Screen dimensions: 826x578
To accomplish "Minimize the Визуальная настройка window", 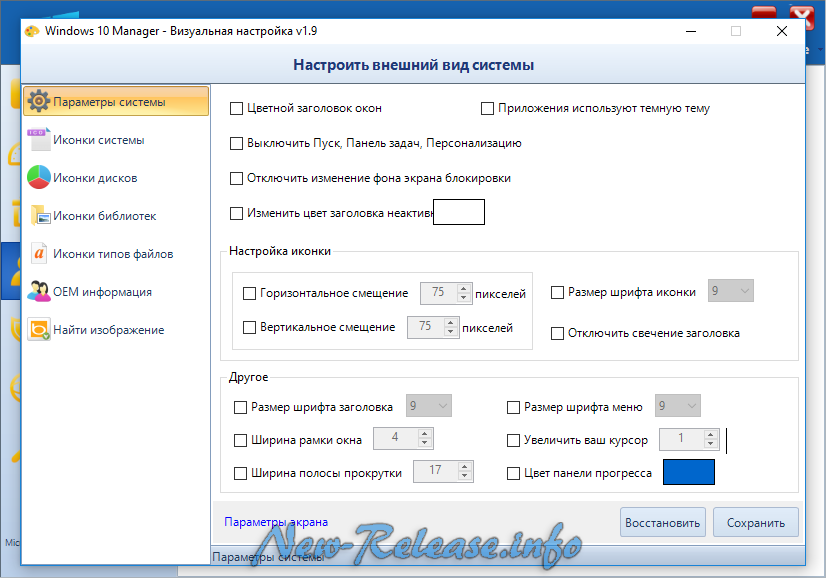I will (x=691, y=31).
